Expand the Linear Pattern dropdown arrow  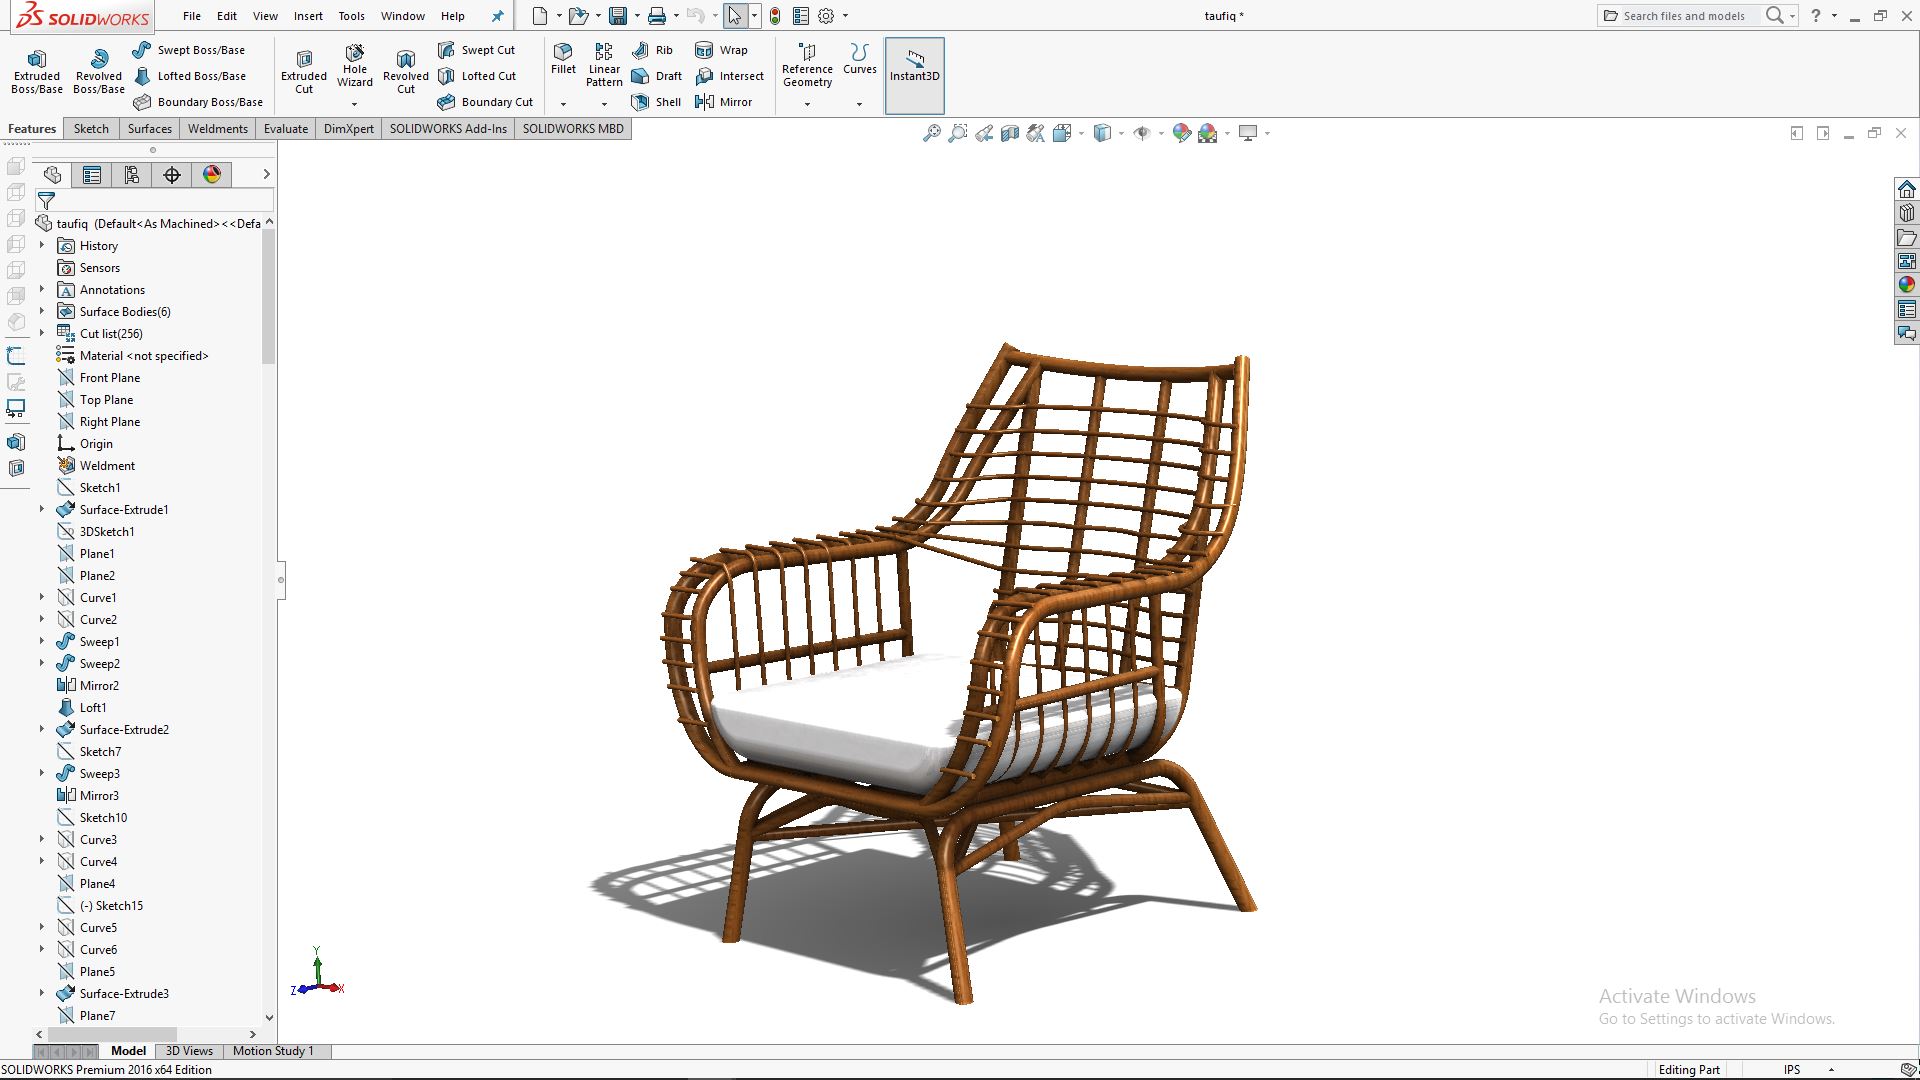[x=604, y=104]
